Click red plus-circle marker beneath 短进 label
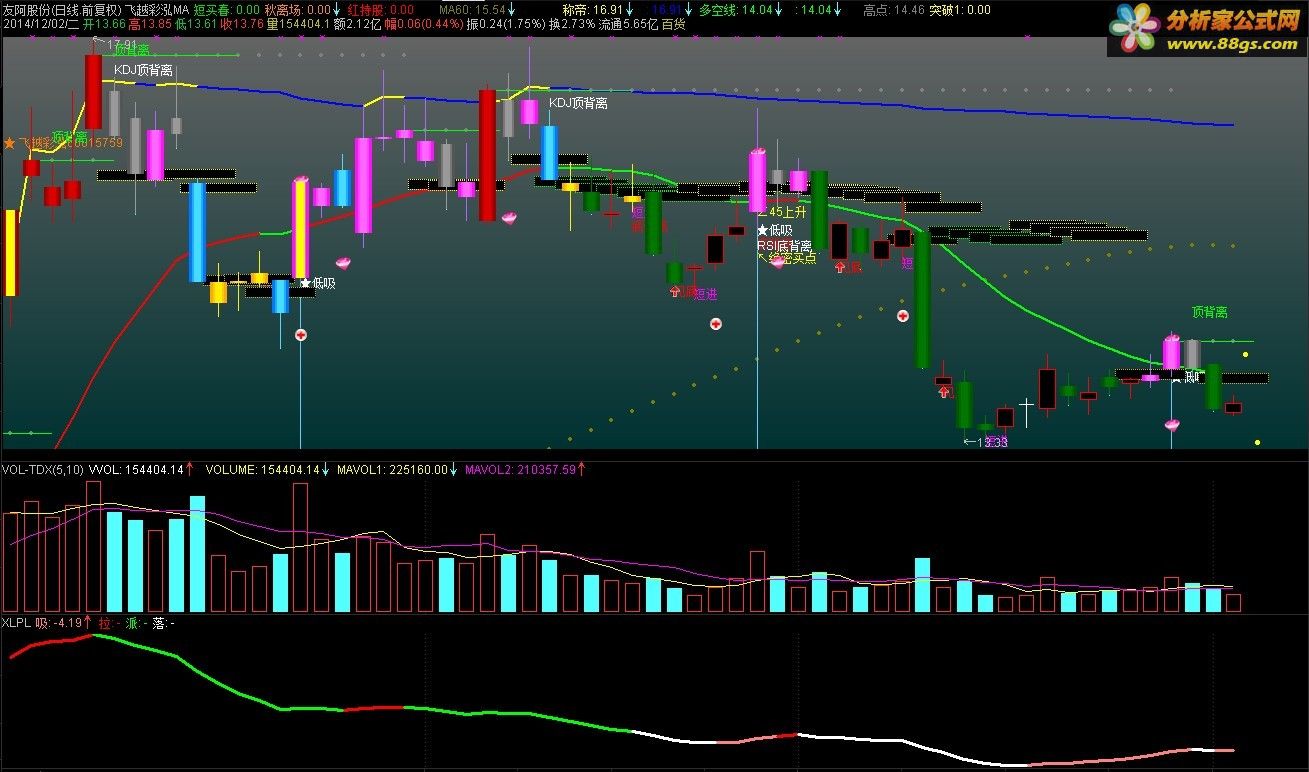Image resolution: width=1309 pixels, height=772 pixels. tap(716, 324)
